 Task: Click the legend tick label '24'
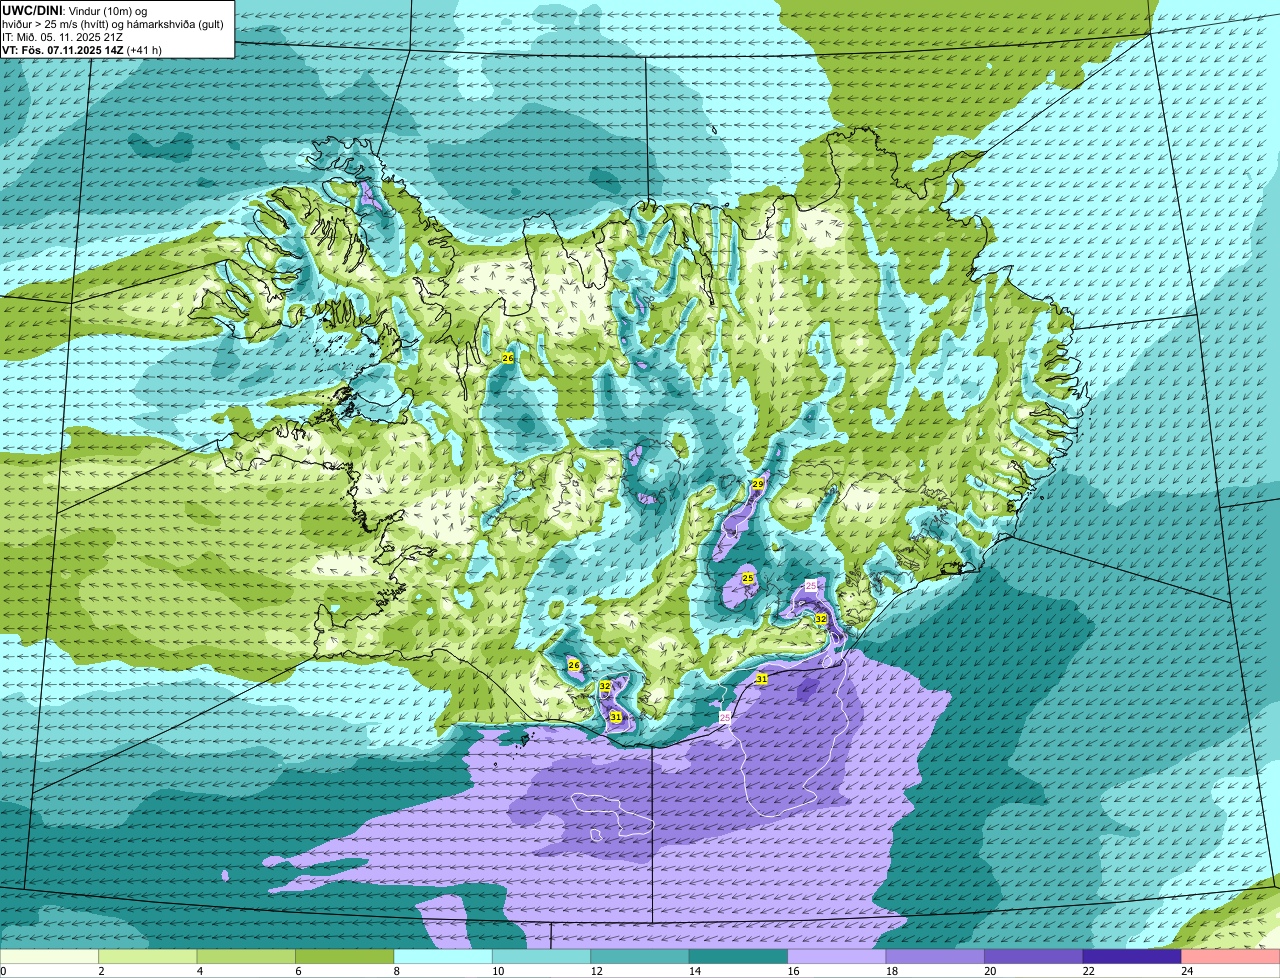1186,971
